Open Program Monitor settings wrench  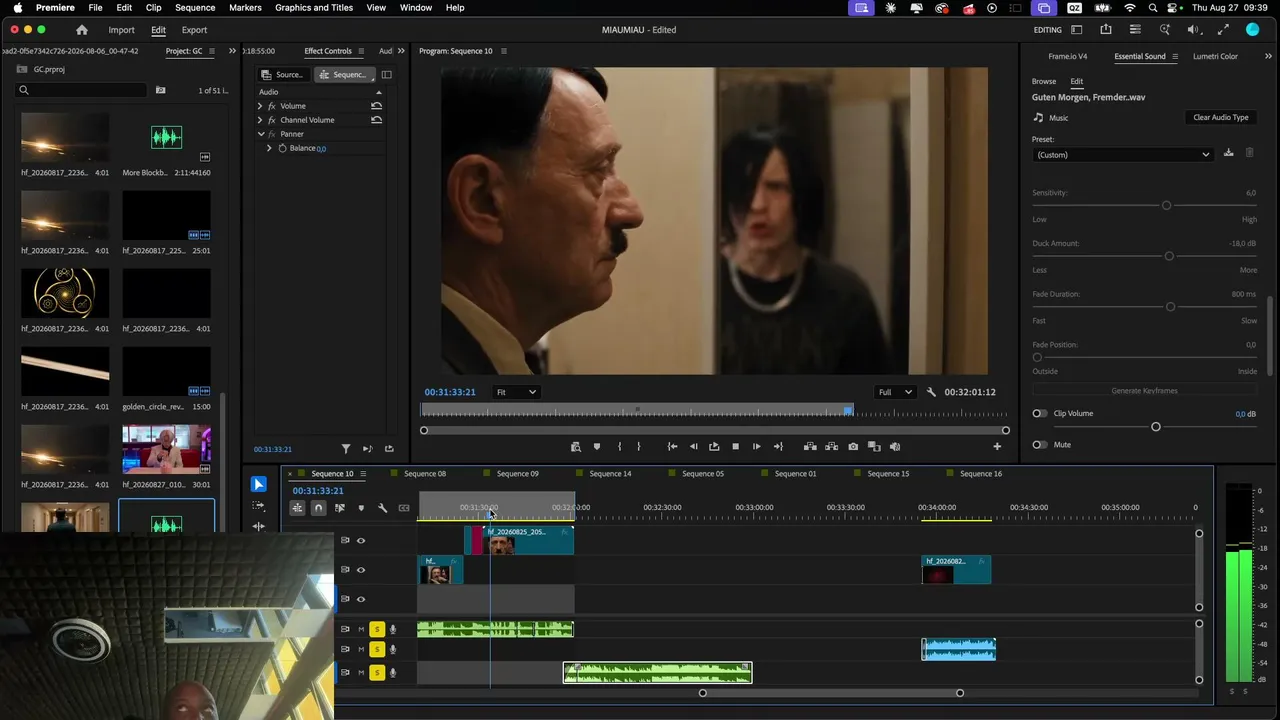[931, 392]
